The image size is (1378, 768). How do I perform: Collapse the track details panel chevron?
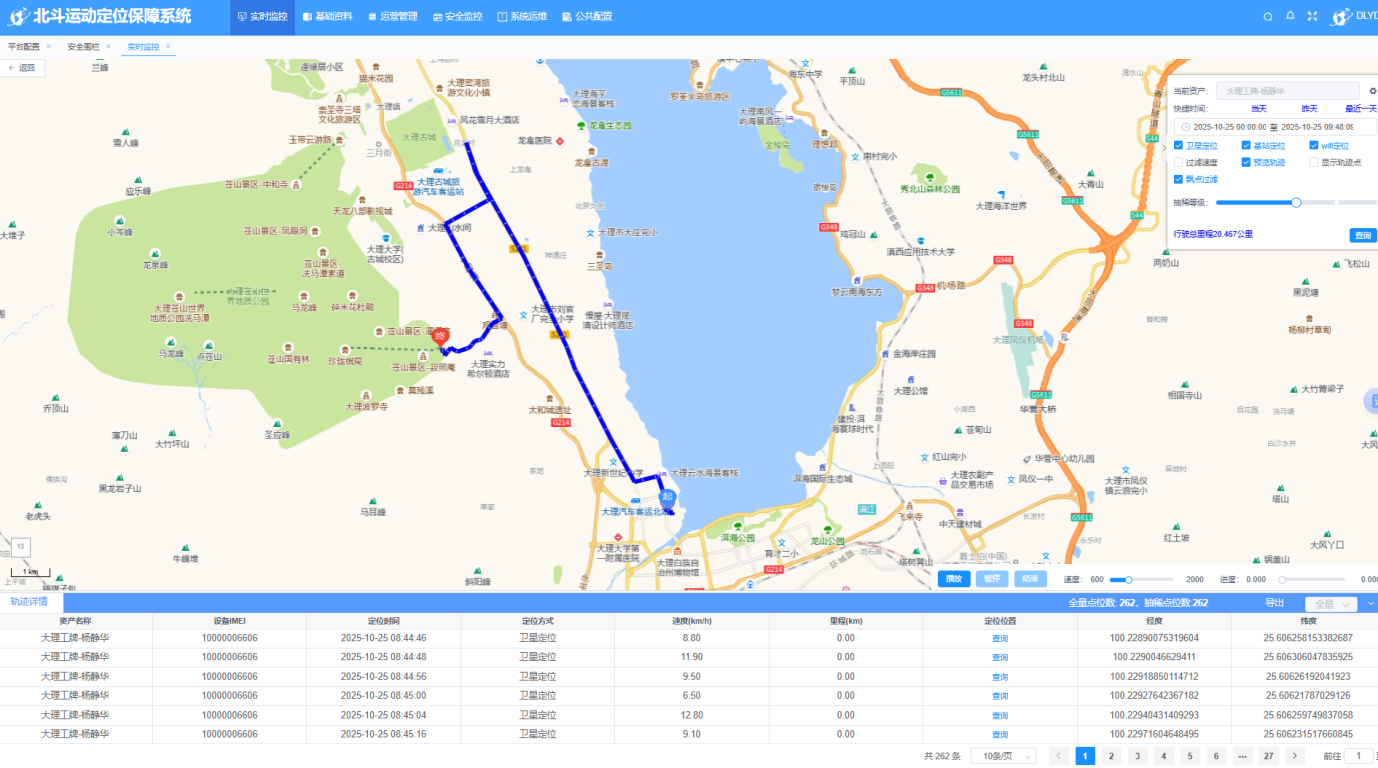pos(1371,604)
